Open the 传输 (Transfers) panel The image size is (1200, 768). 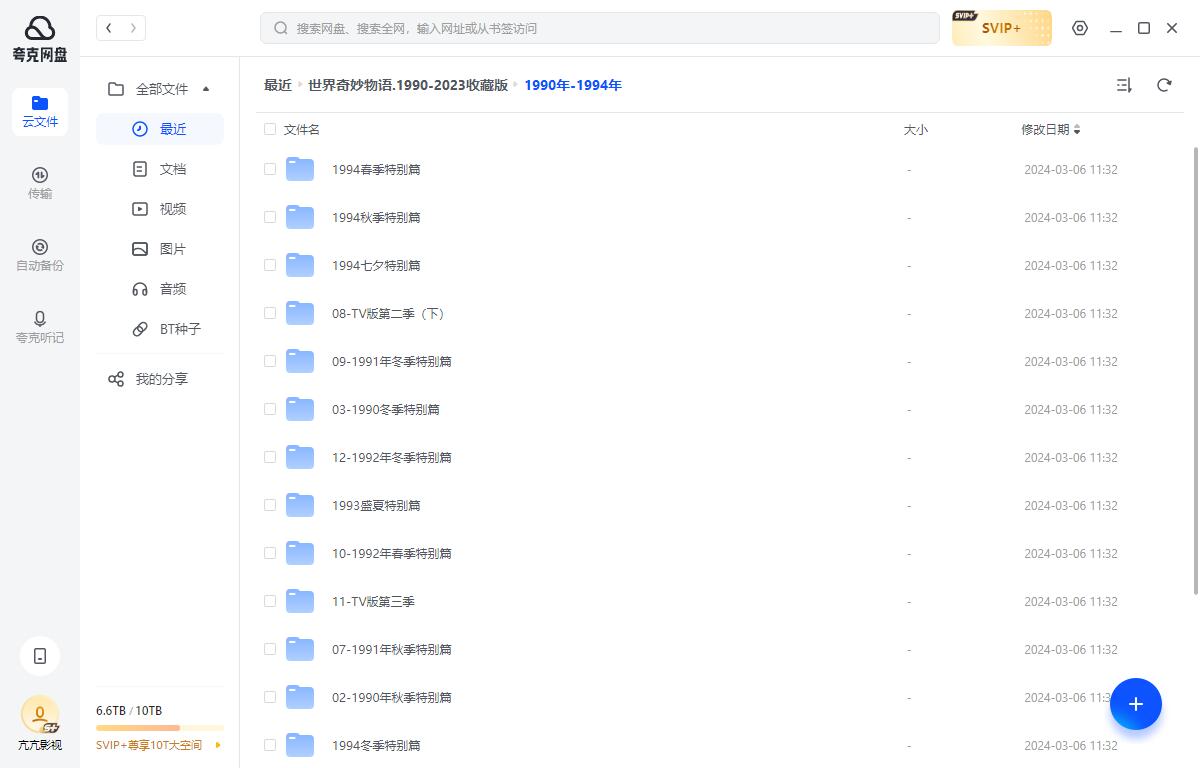(x=39, y=184)
